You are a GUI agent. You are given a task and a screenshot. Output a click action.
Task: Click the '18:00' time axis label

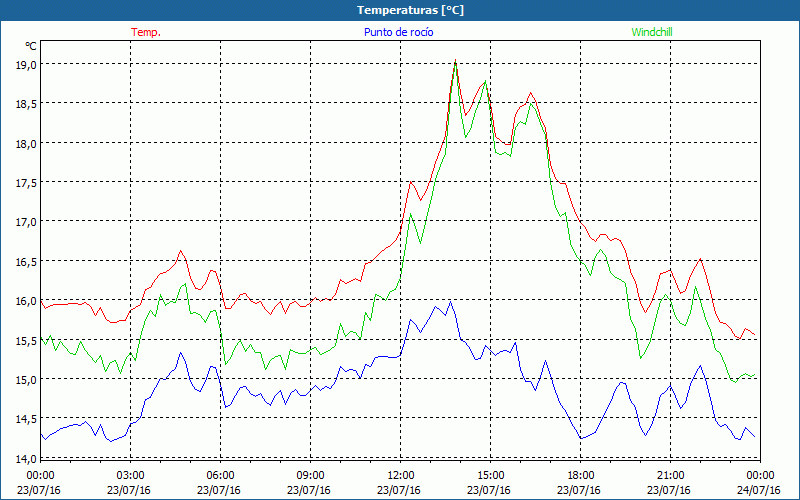[x=580, y=476]
